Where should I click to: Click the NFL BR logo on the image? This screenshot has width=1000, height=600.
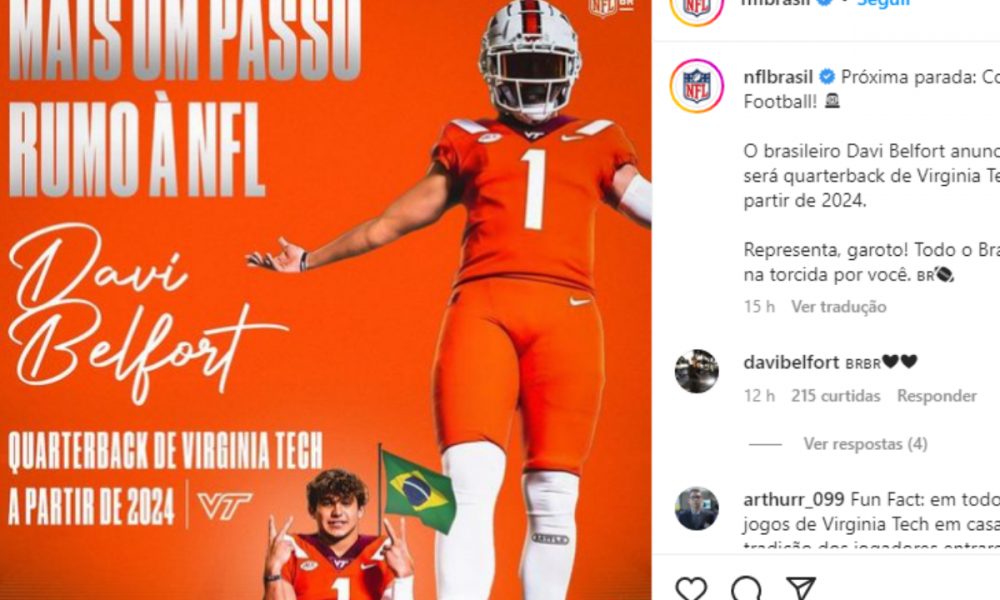coord(611,6)
